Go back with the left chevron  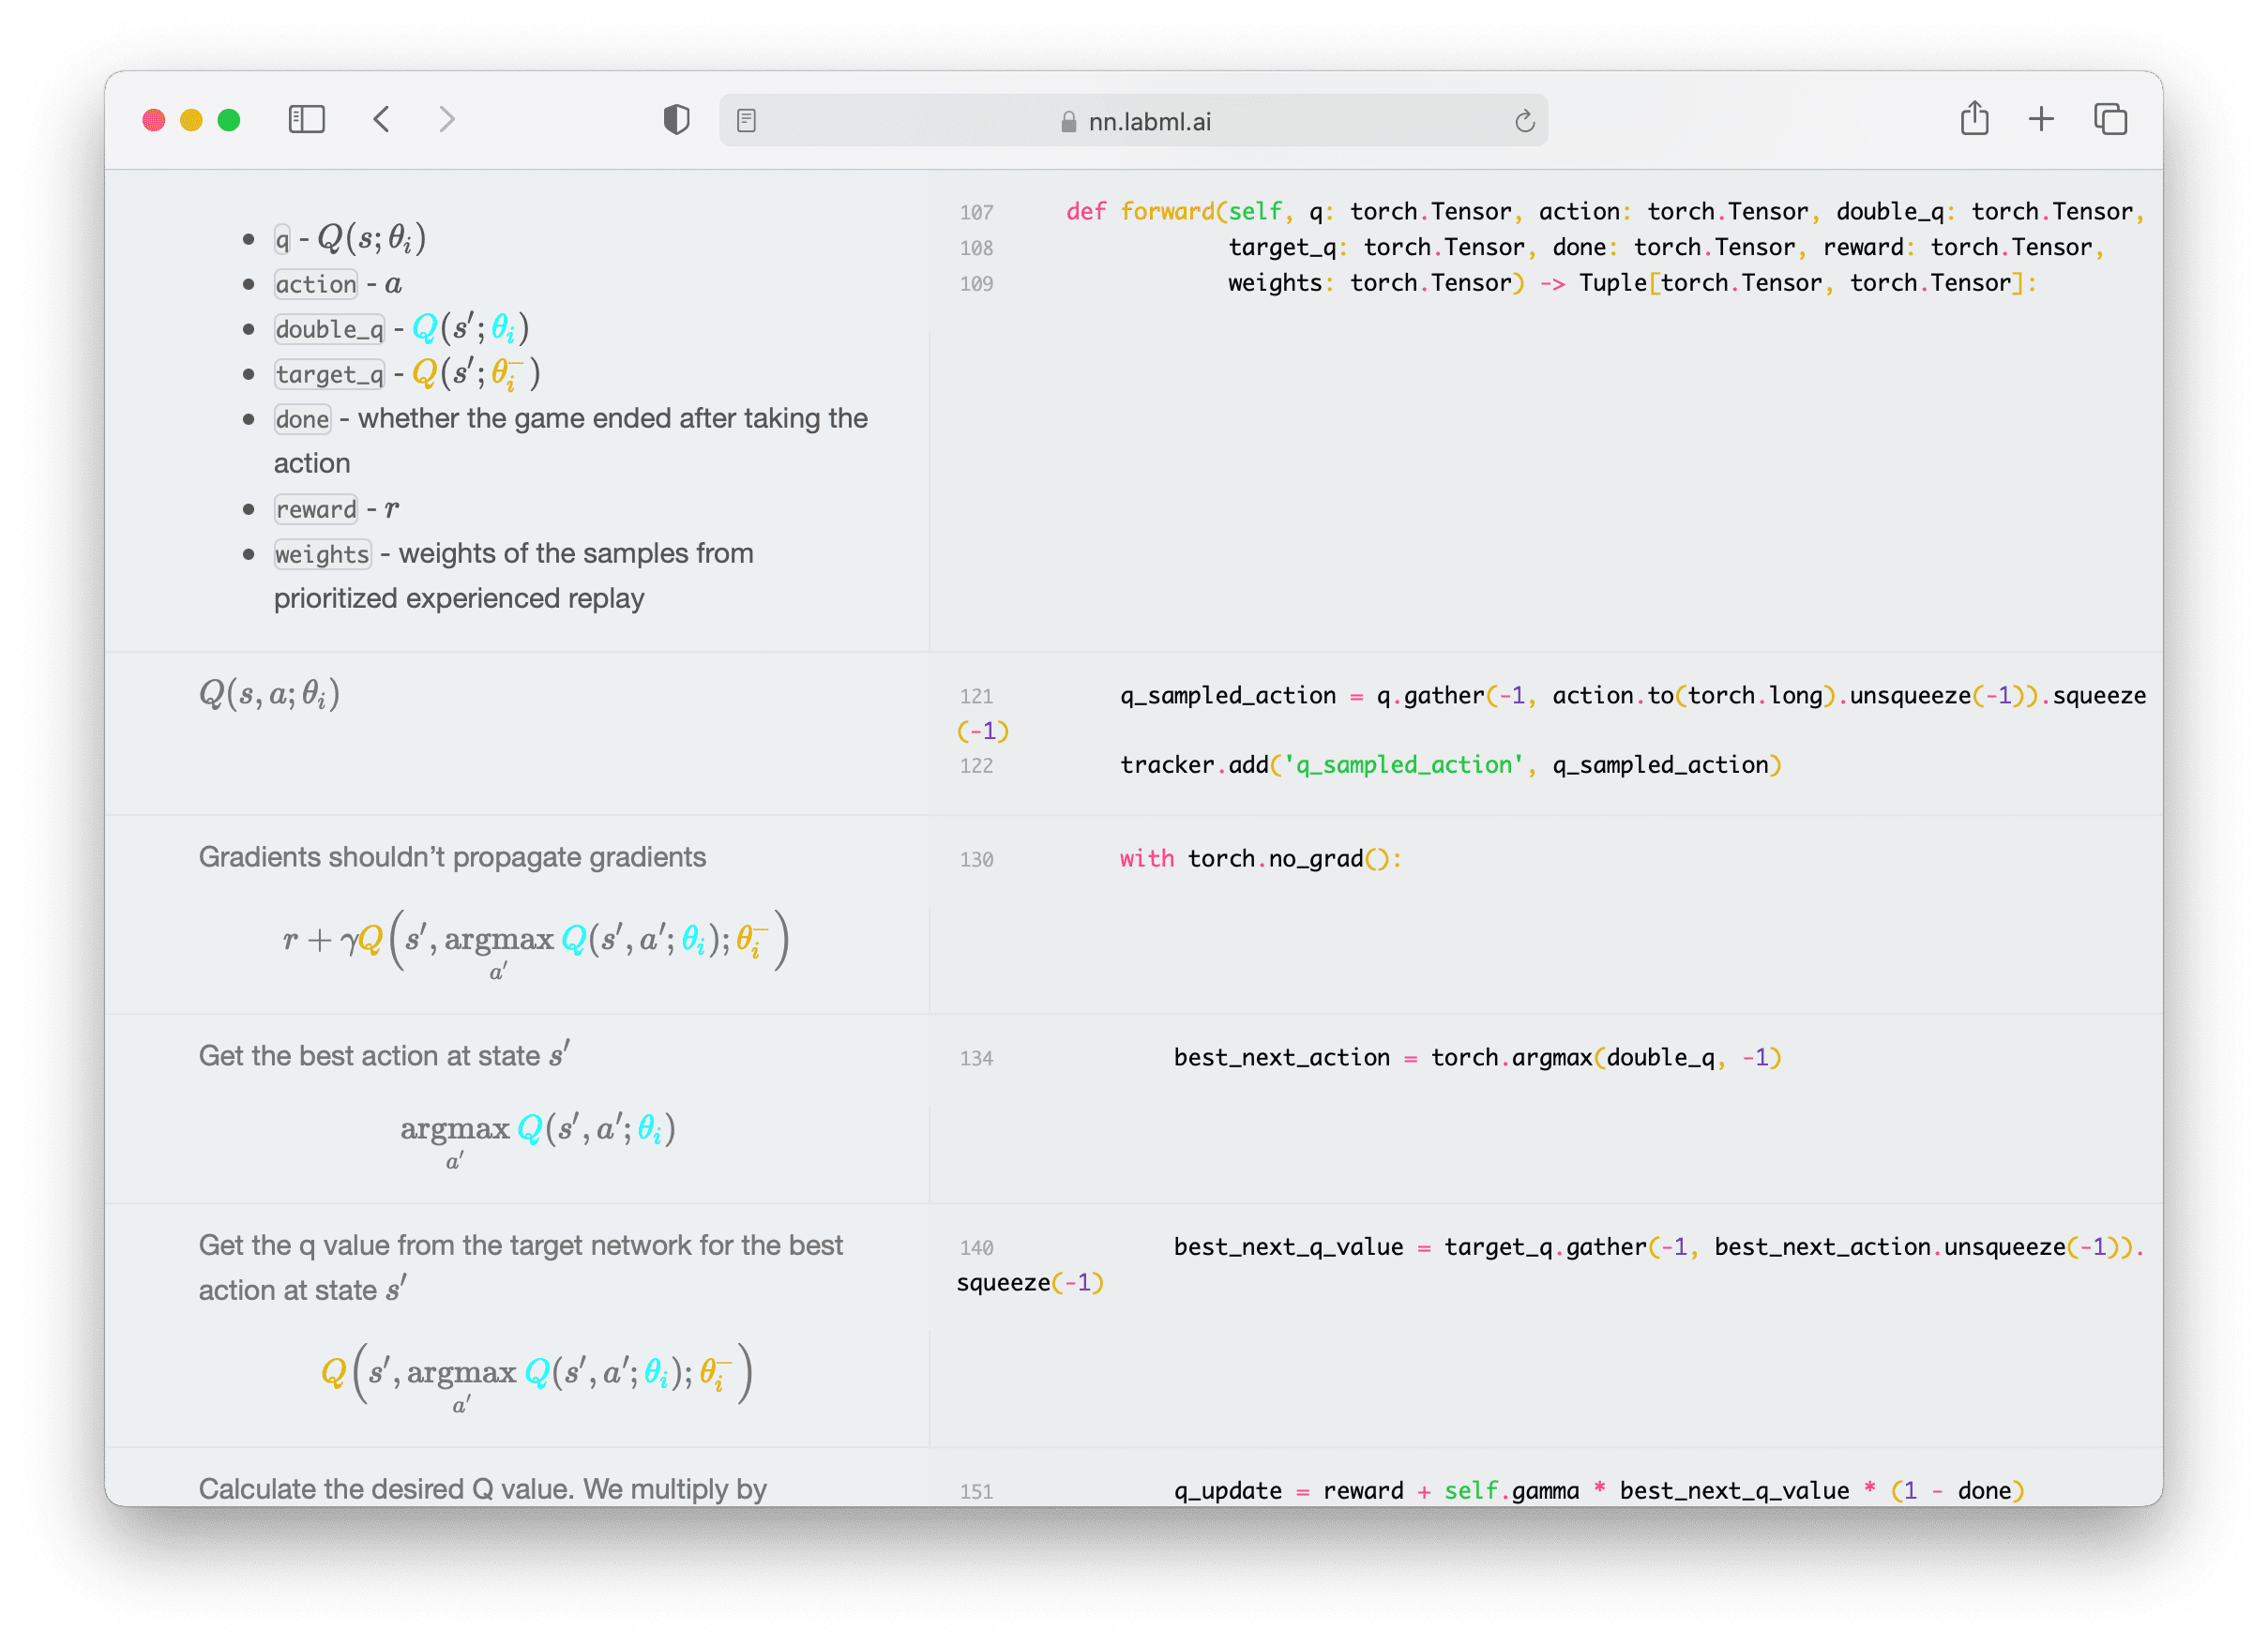click(x=381, y=120)
